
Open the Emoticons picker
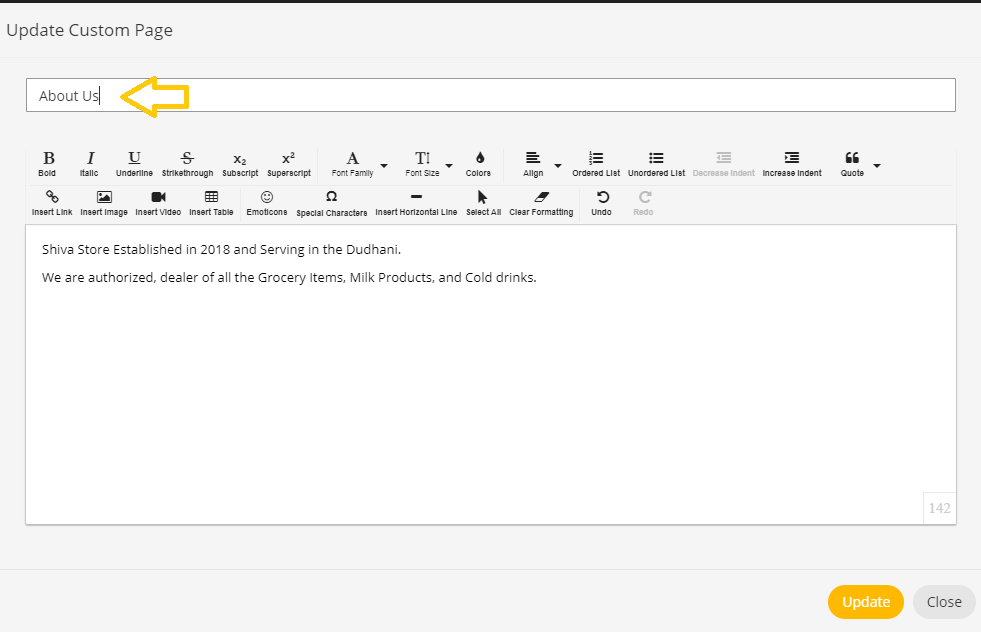(x=267, y=203)
